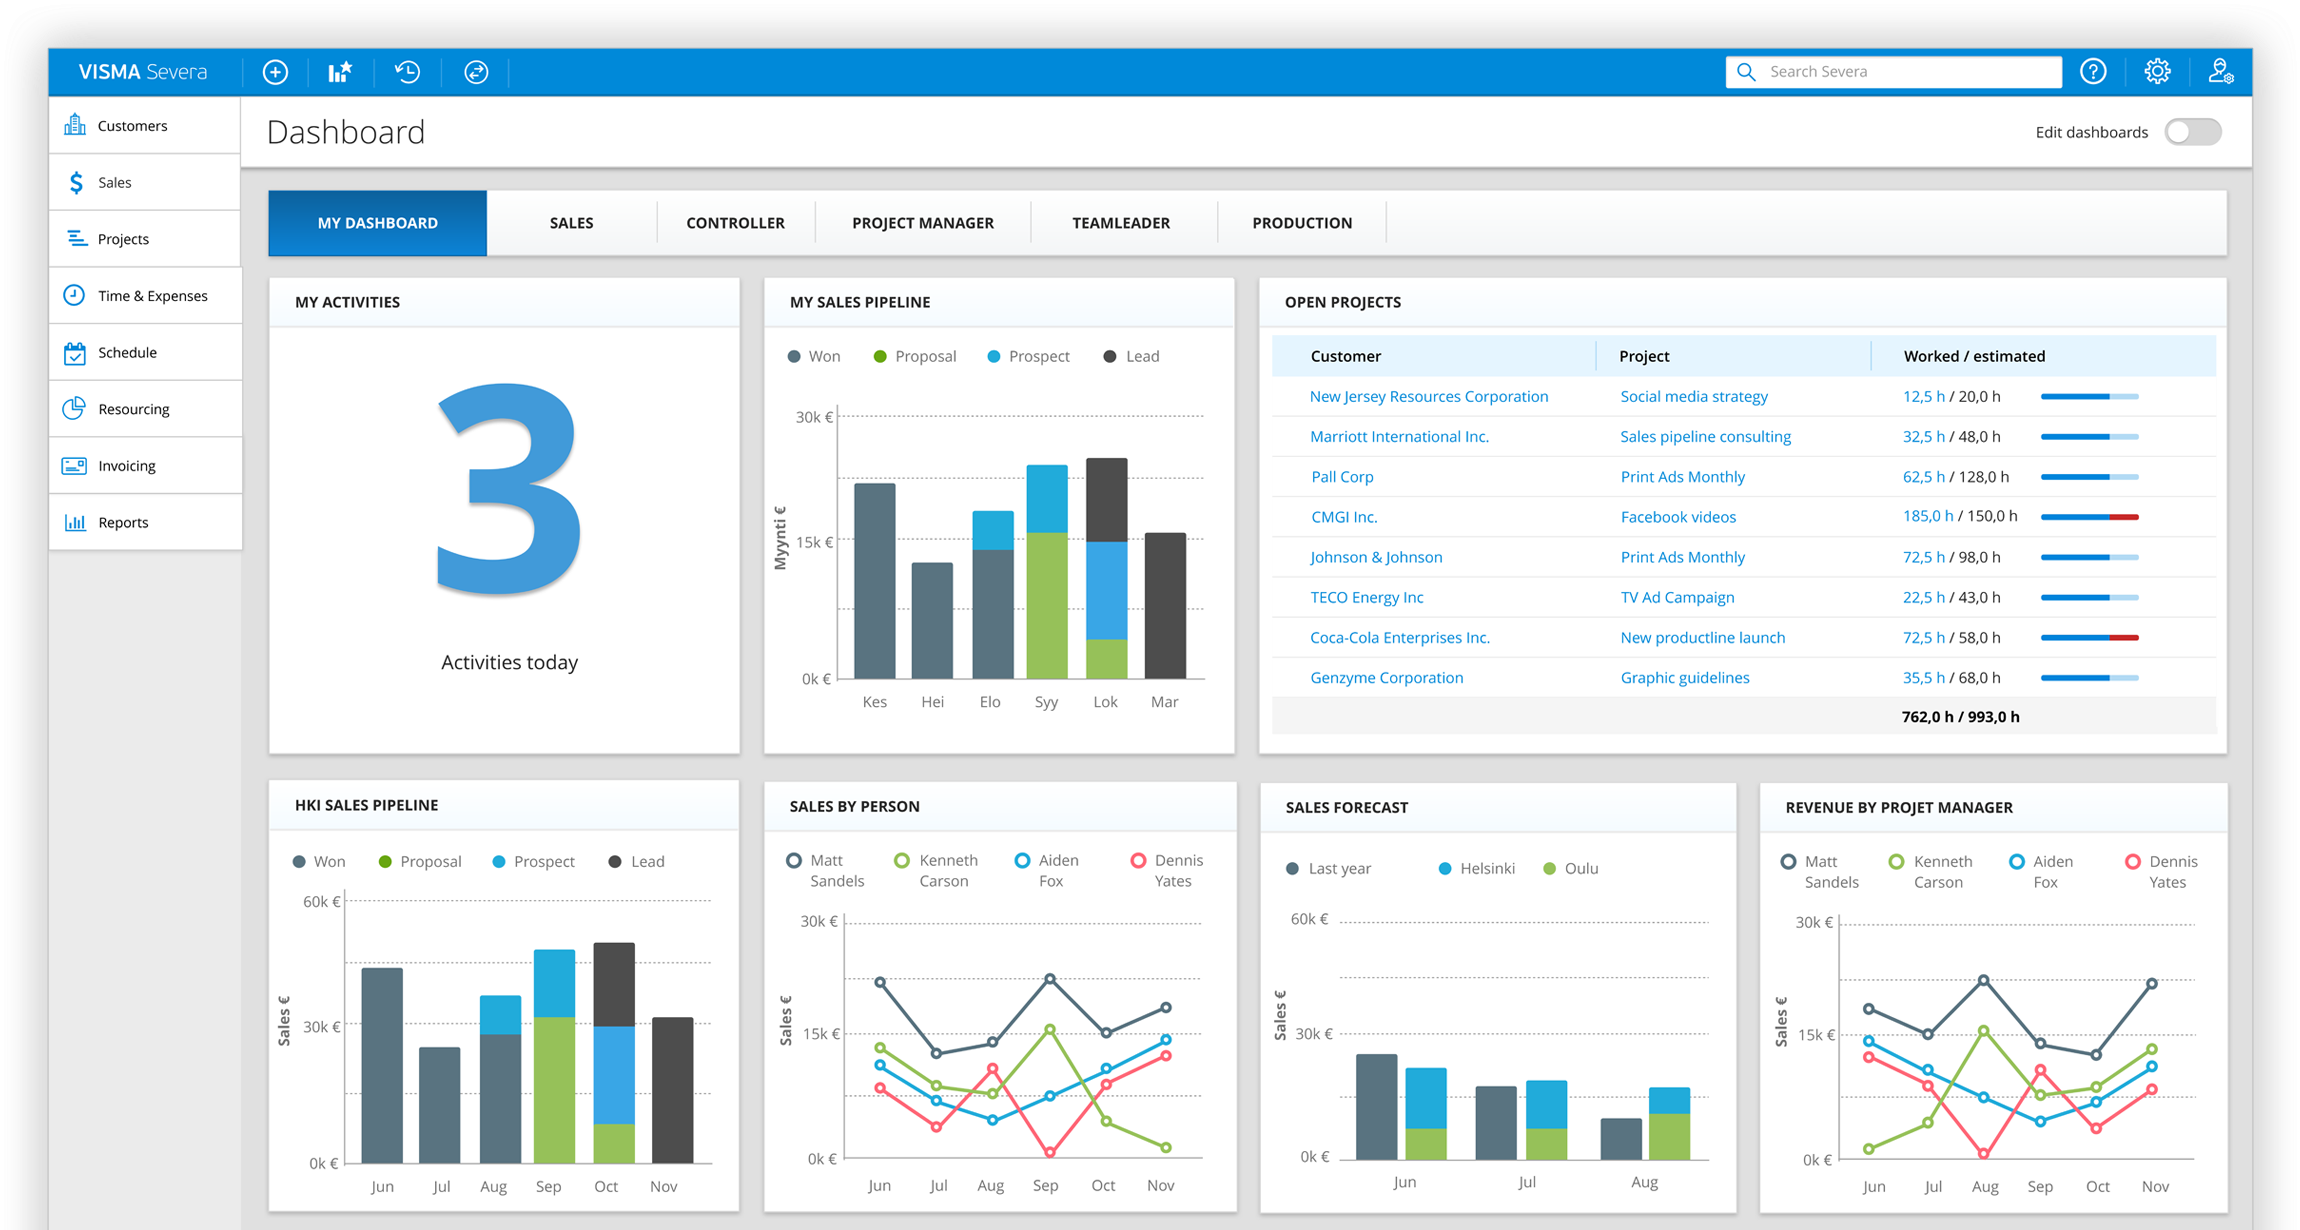Screen dimensions: 2300x1230
Task: Open the settings gear icon
Action: point(2157,72)
